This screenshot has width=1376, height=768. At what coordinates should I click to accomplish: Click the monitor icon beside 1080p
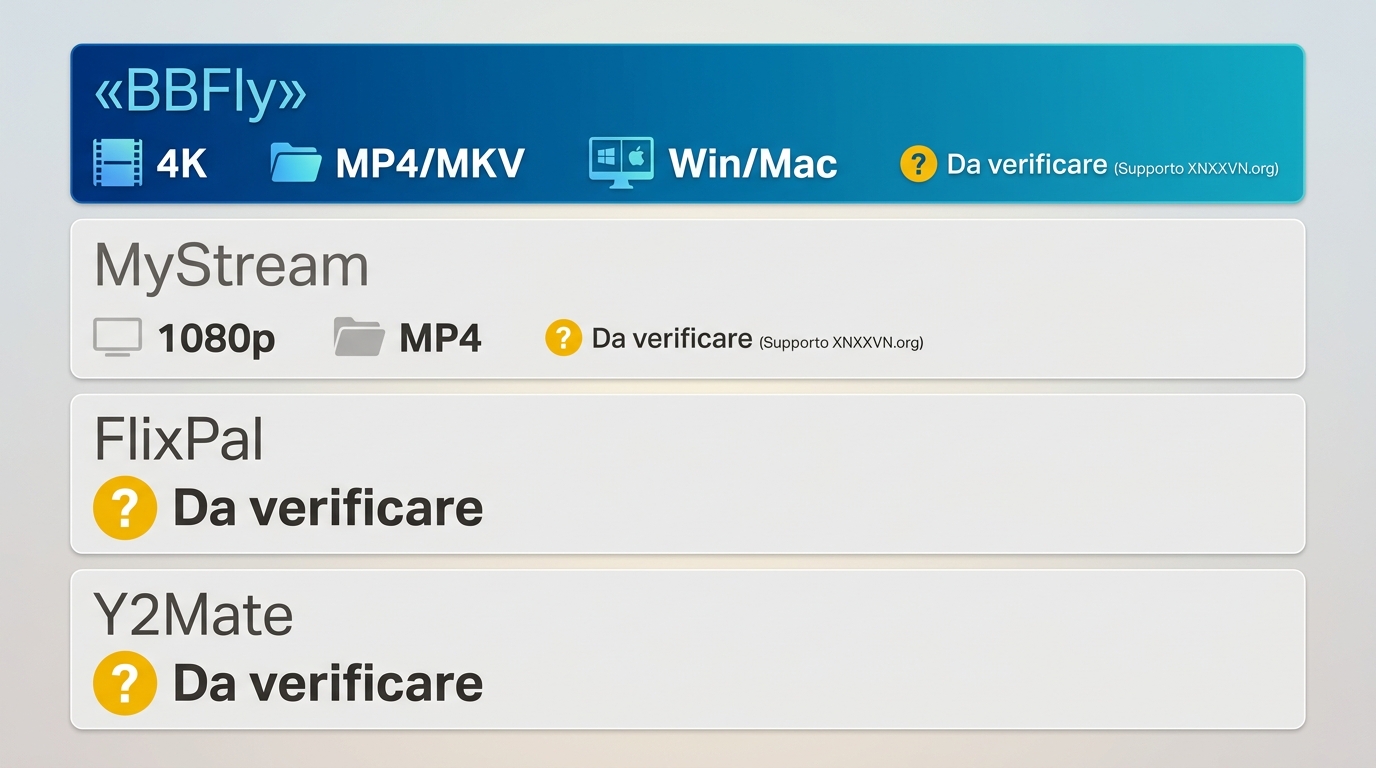pos(117,338)
